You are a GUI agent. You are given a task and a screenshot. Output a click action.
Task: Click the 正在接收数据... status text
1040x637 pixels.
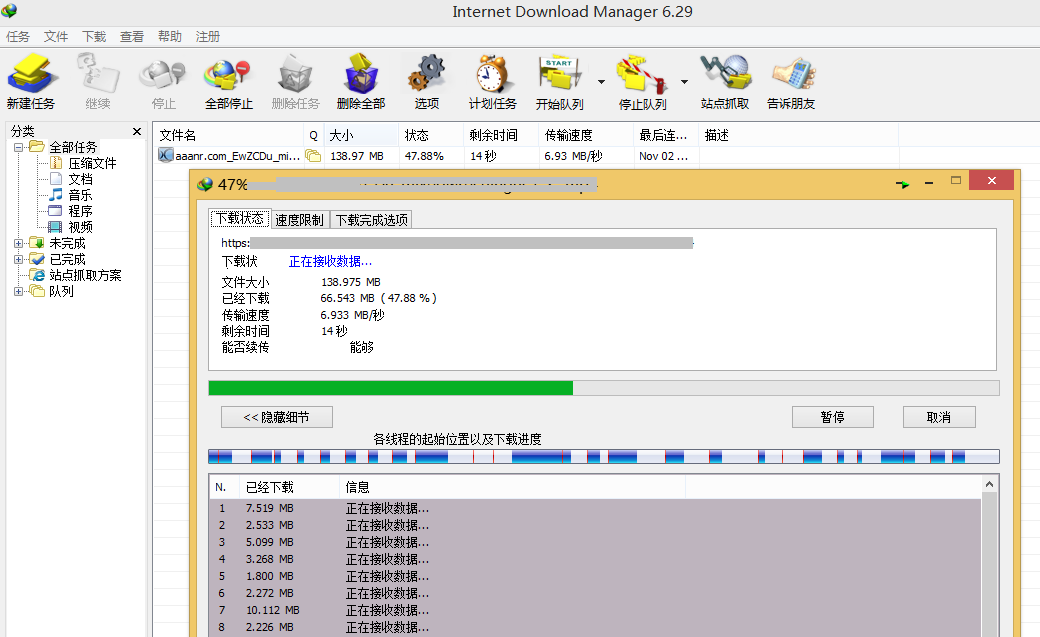(x=330, y=261)
